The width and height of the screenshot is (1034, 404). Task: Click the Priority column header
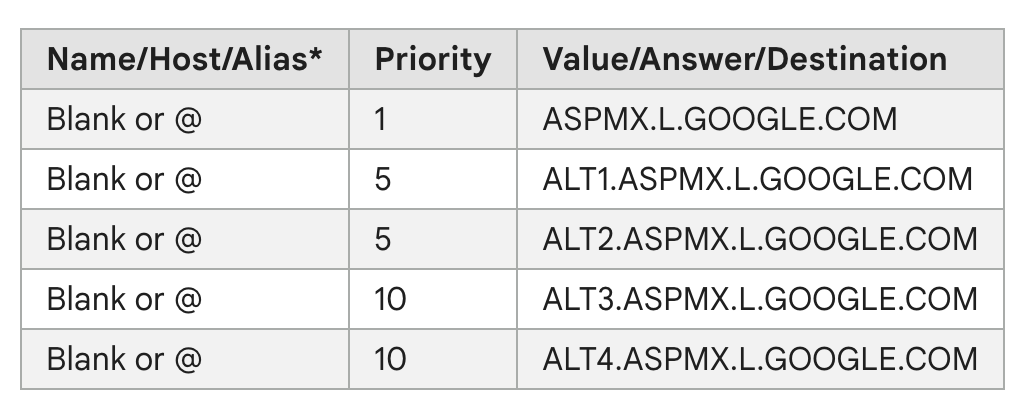click(433, 59)
